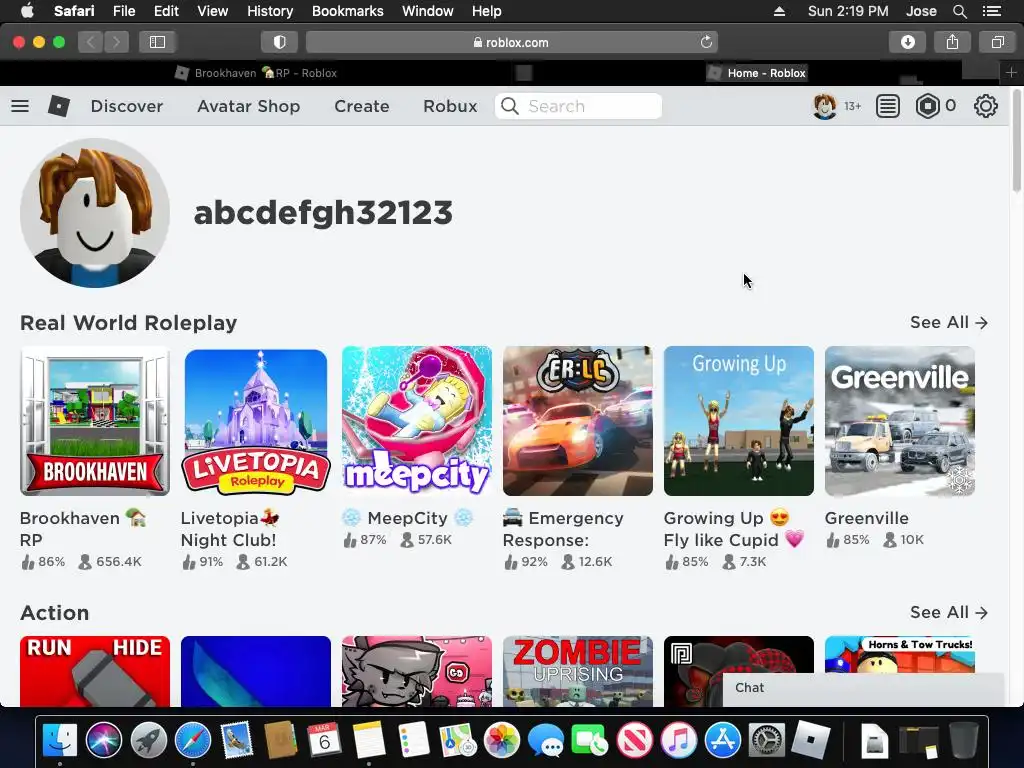Open Finder from the Dock
1024x768 pixels.
coord(59,740)
